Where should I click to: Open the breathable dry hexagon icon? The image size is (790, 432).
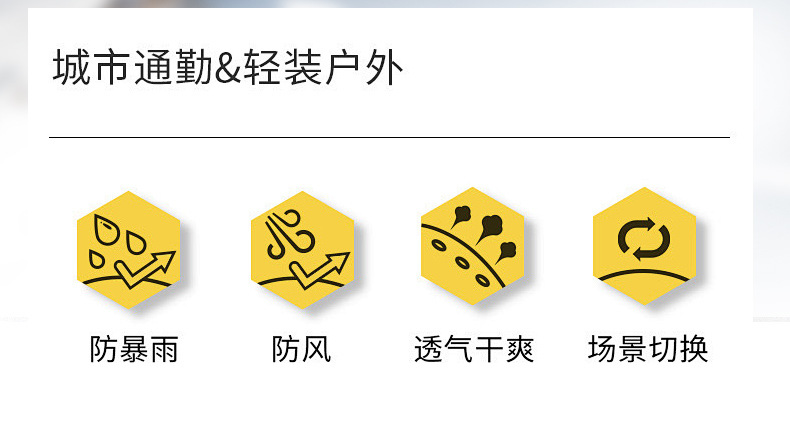[473, 246]
